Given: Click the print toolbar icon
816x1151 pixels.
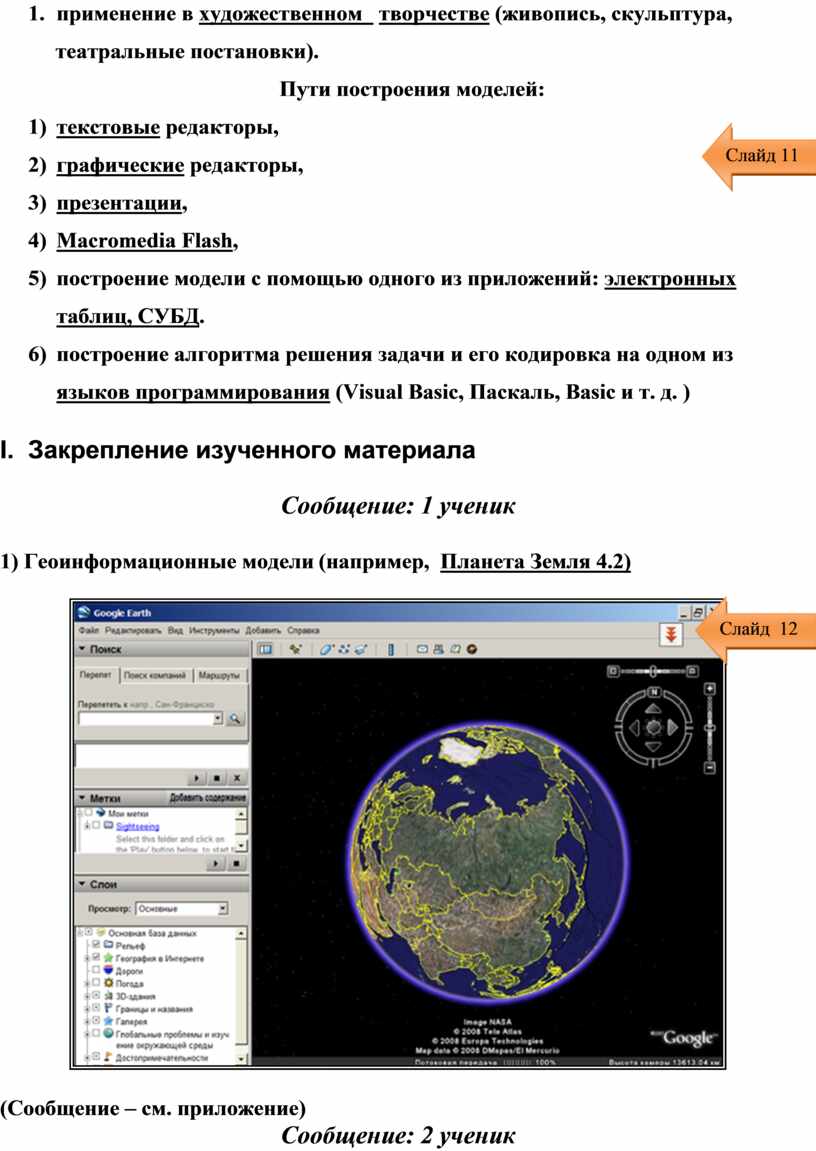Looking at the screenshot, I should pyautogui.click(x=439, y=649).
